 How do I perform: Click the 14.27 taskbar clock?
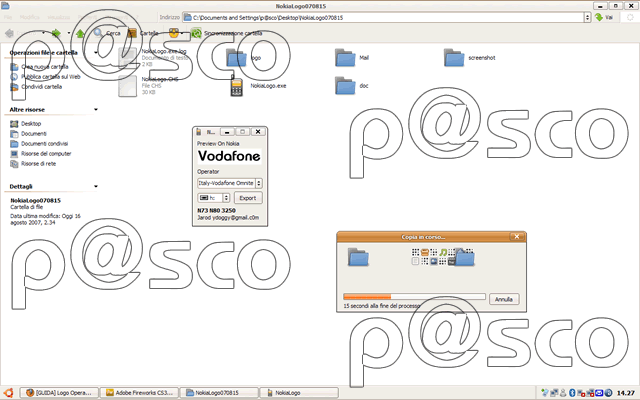coord(626,393)
